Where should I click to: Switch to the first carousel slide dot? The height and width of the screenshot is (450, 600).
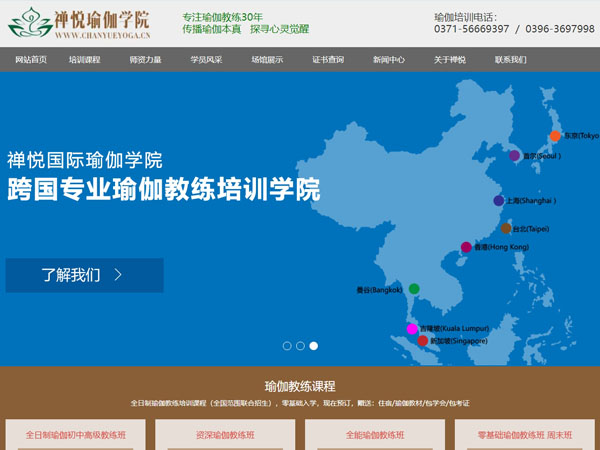pyautogui.click(x=287, y=346)
